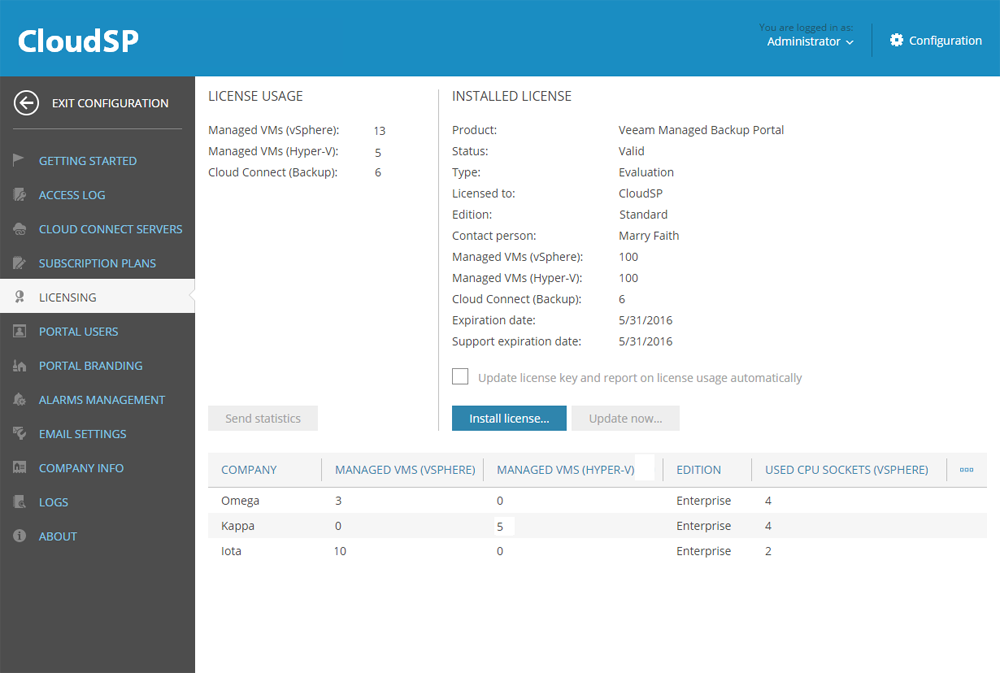
Task: Click the Expiration date value 5/31/2016
Action: 645,320
